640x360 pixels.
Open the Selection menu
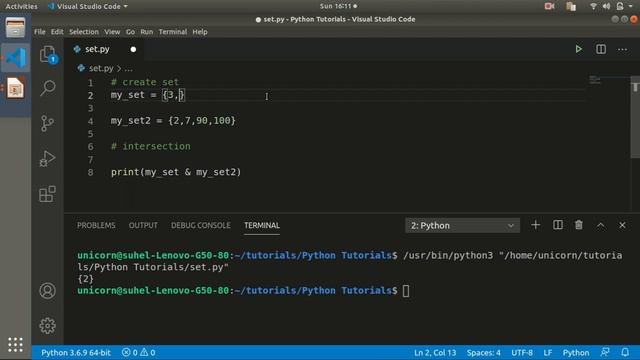(x=84, y=32)
